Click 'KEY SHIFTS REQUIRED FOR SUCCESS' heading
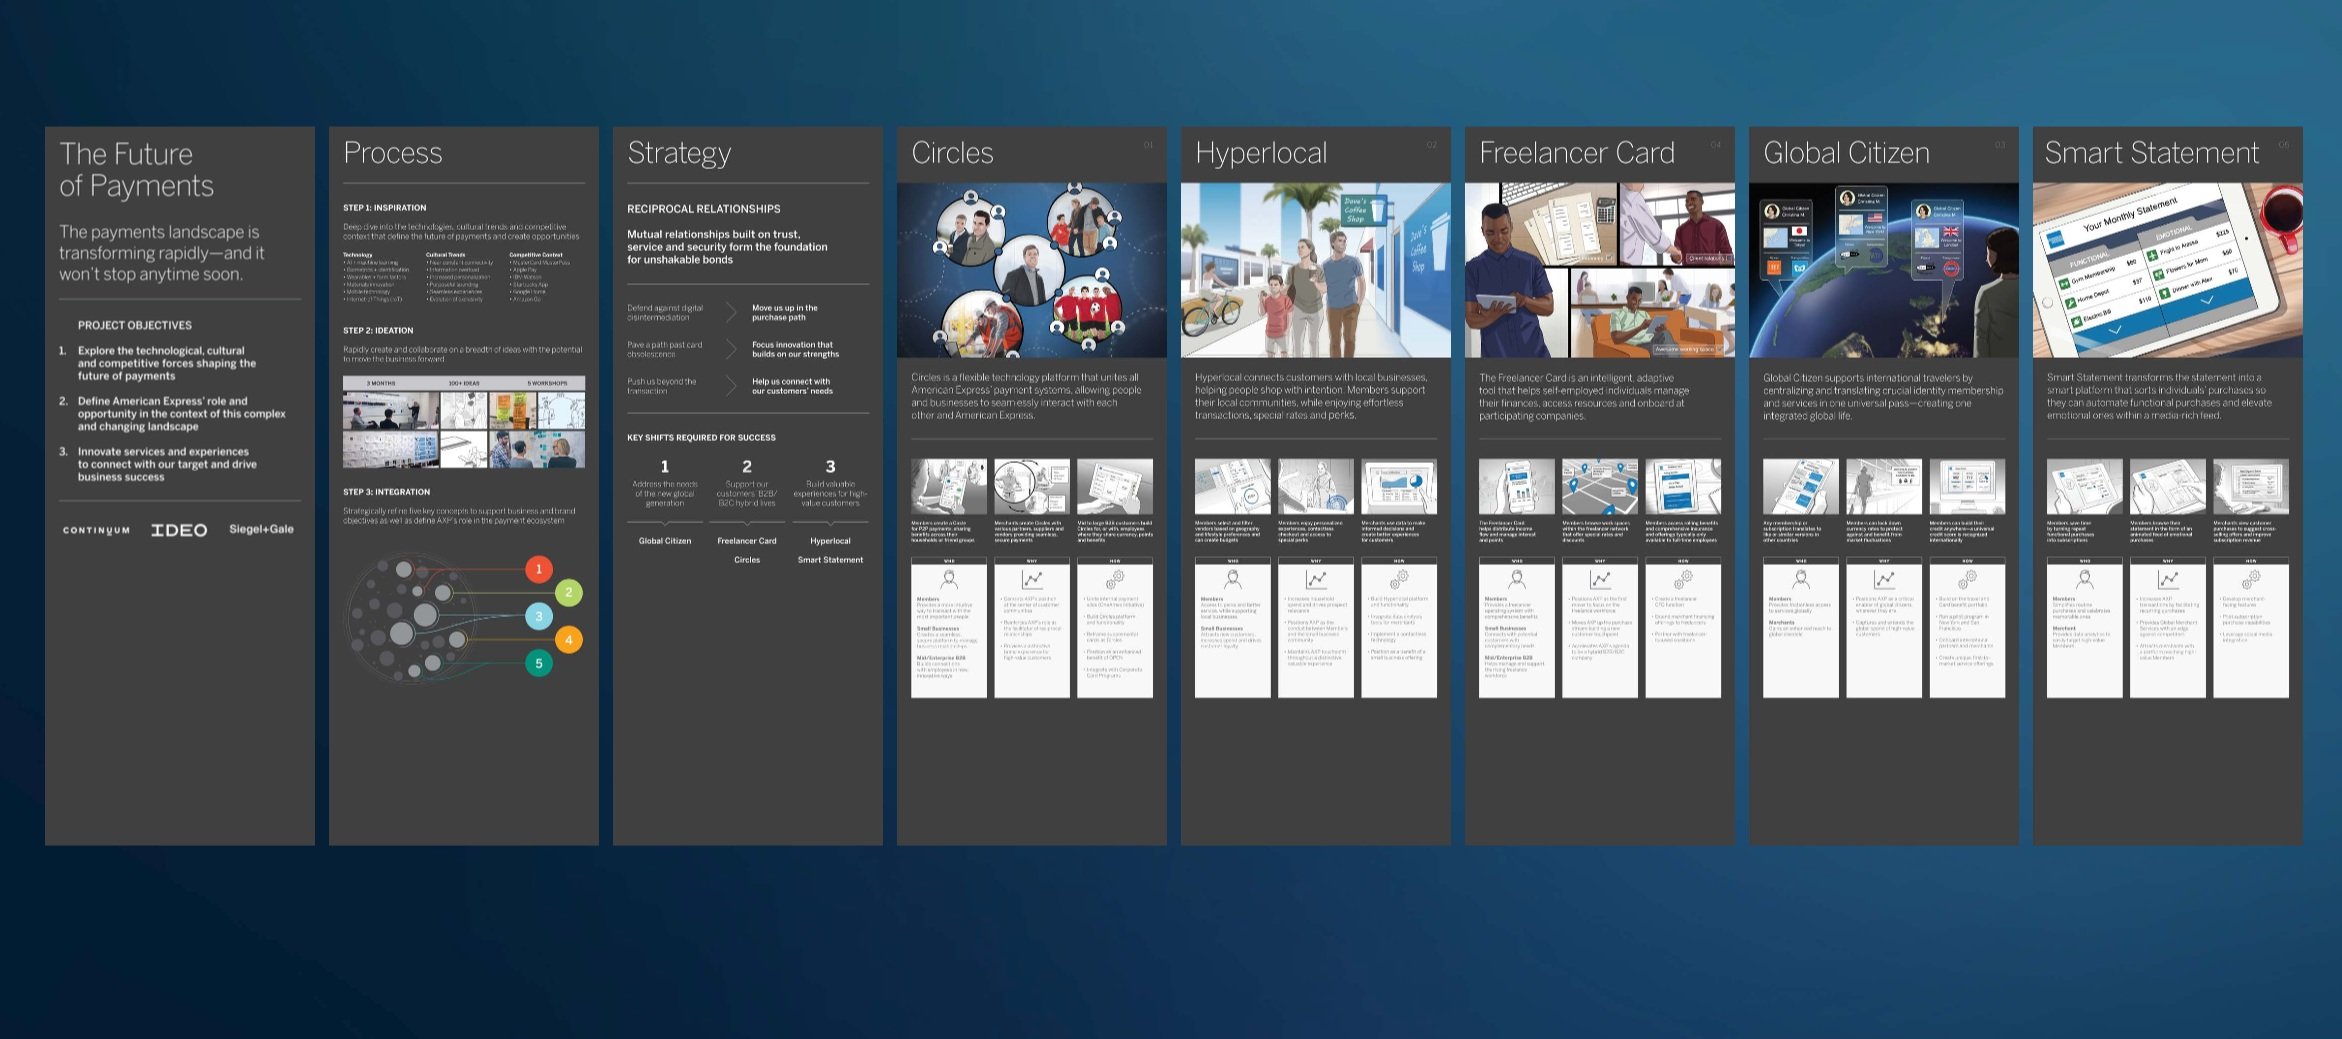The image size is (2342, 1039). click(701, 438)
